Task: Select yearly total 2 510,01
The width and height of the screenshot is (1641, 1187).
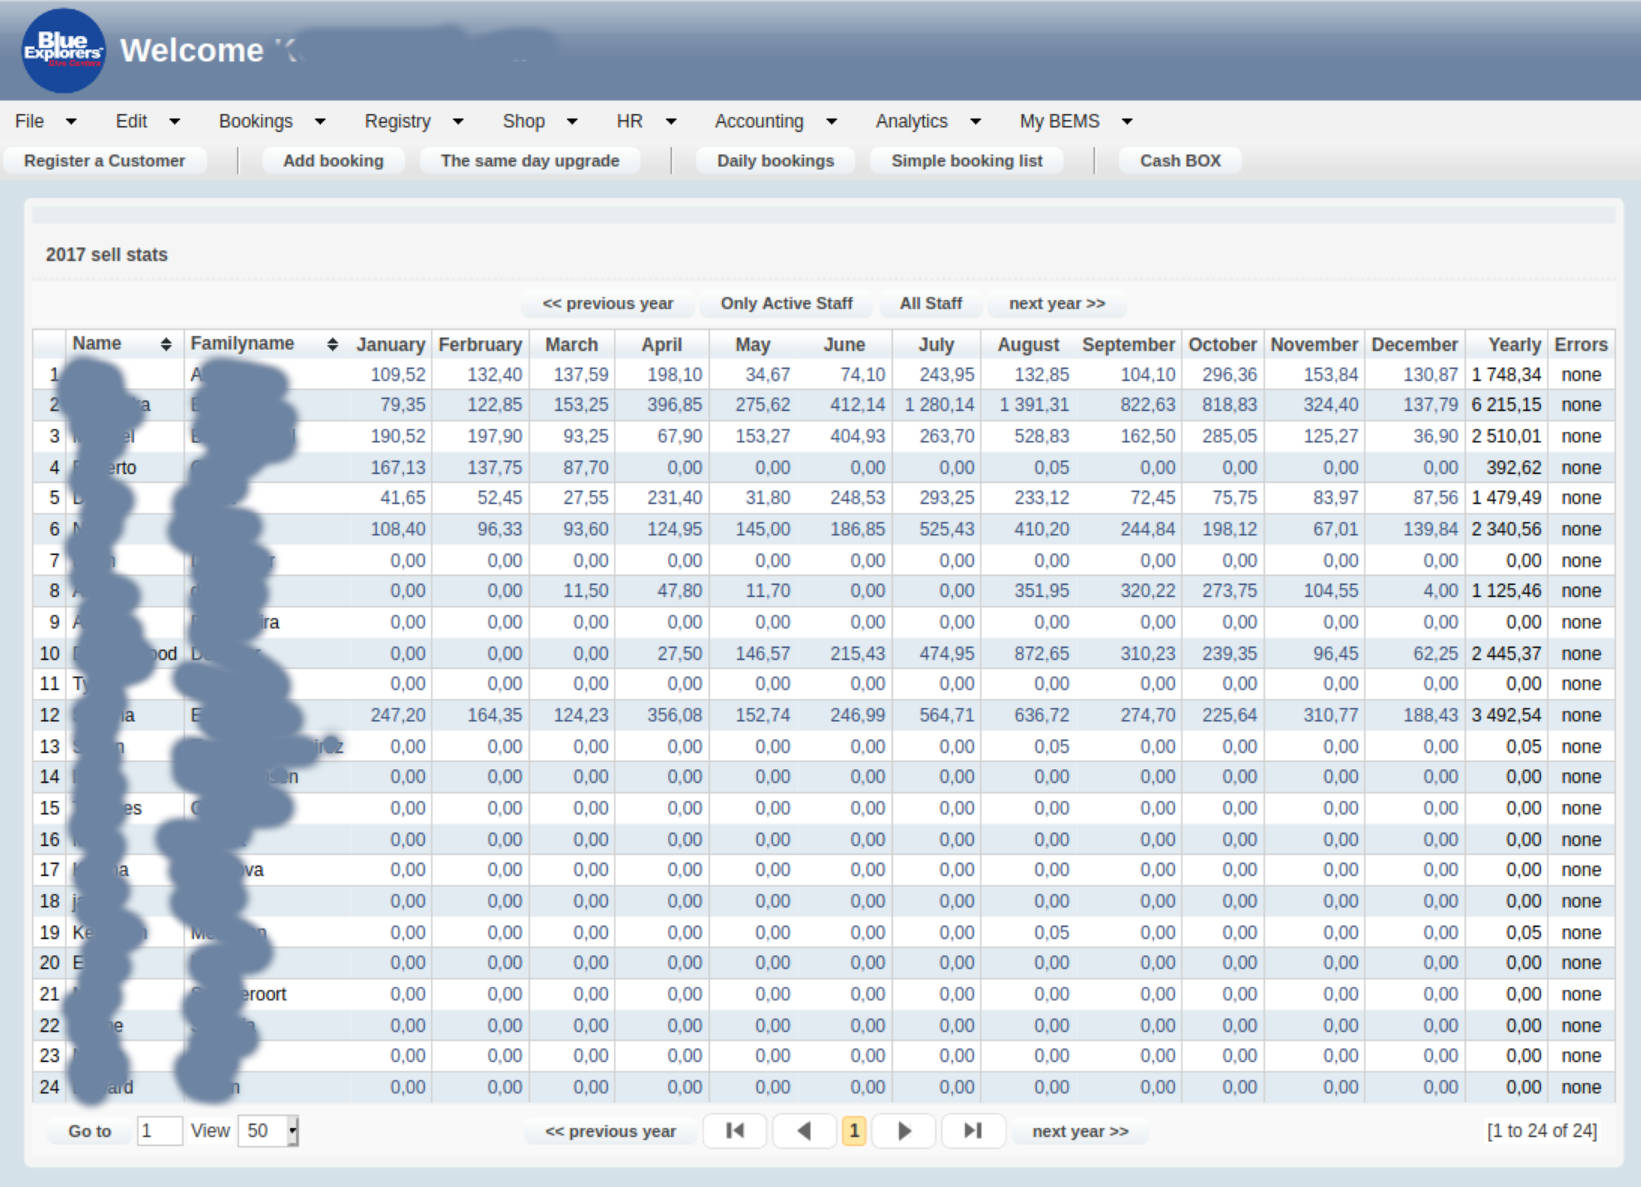Action: pos(1506,436)
